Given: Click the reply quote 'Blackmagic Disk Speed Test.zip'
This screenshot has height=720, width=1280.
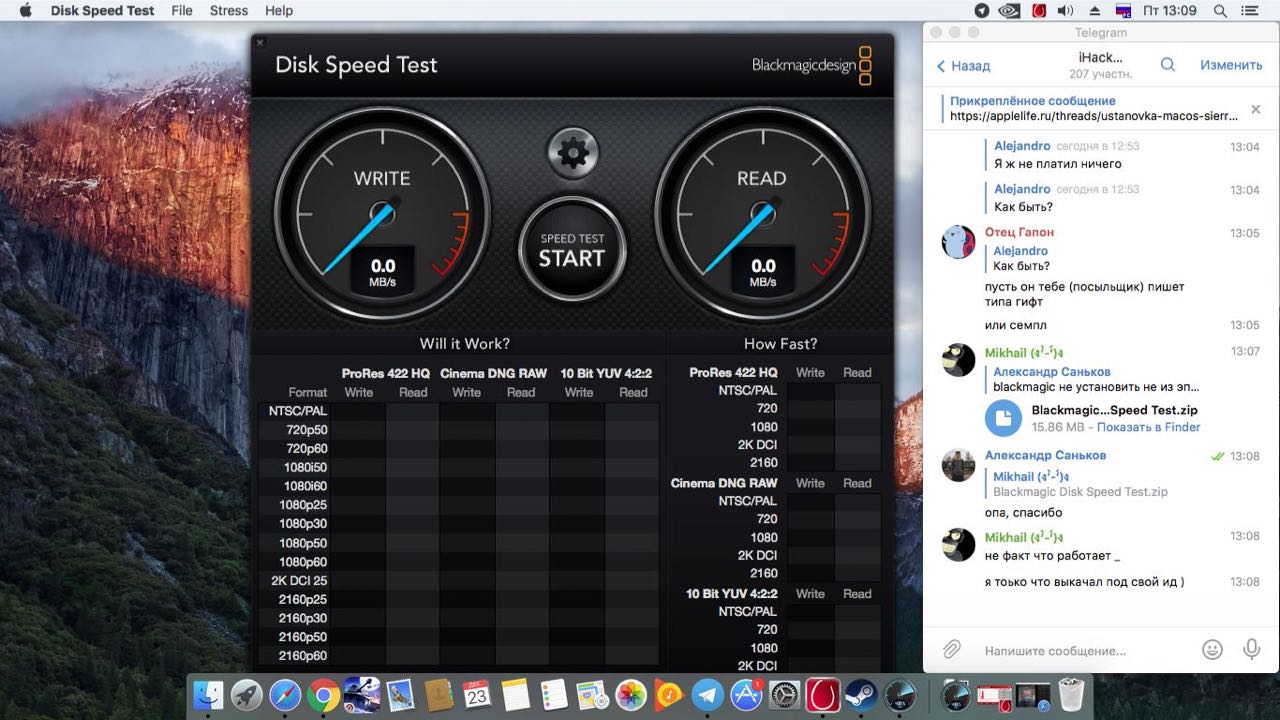Looking at the screenshot, I should coord(1080,492).
